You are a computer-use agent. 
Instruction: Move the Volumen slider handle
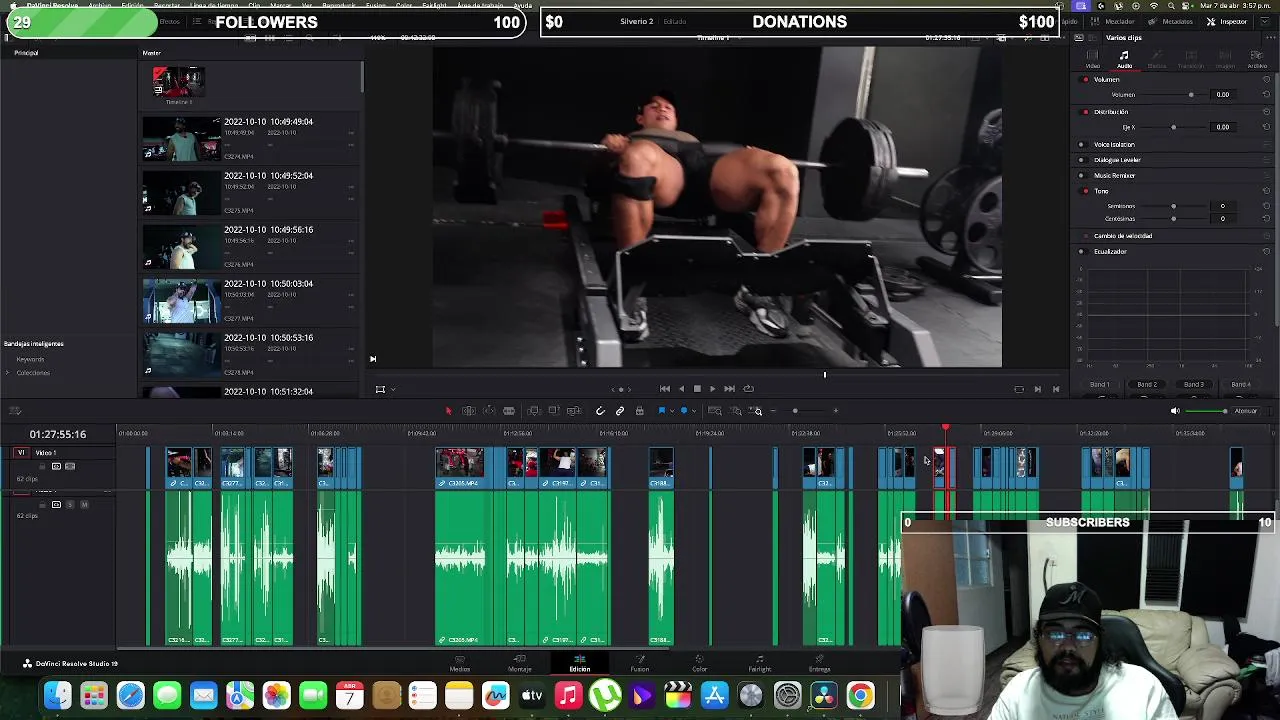[1190, 95]
